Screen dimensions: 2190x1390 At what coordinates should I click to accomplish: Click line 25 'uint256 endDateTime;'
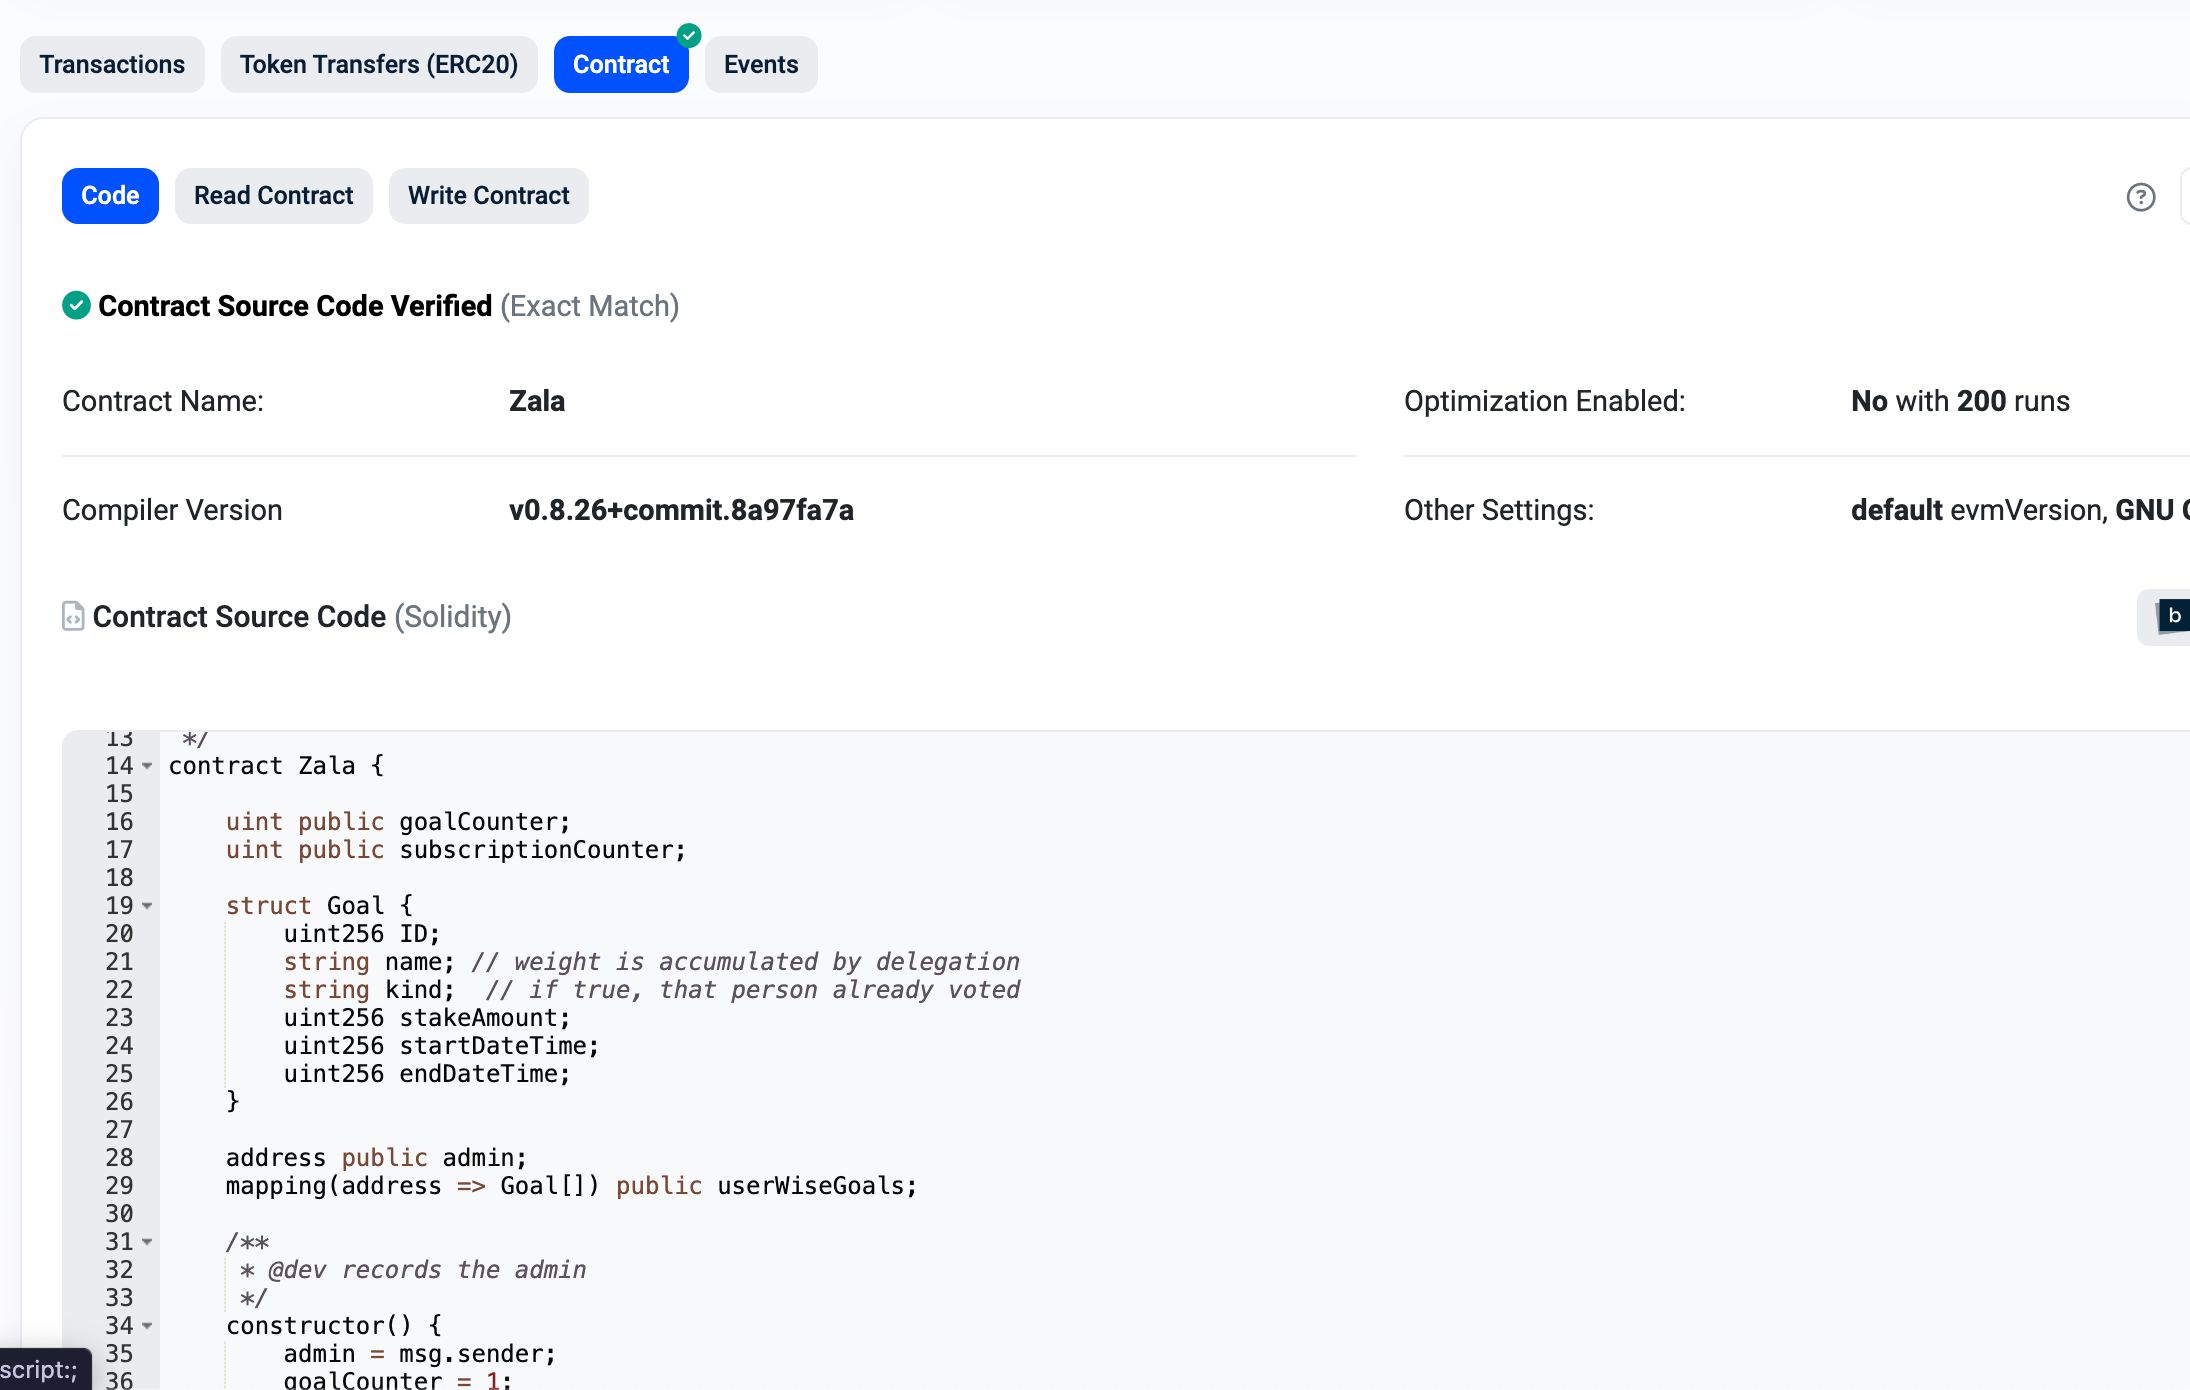427,1074
